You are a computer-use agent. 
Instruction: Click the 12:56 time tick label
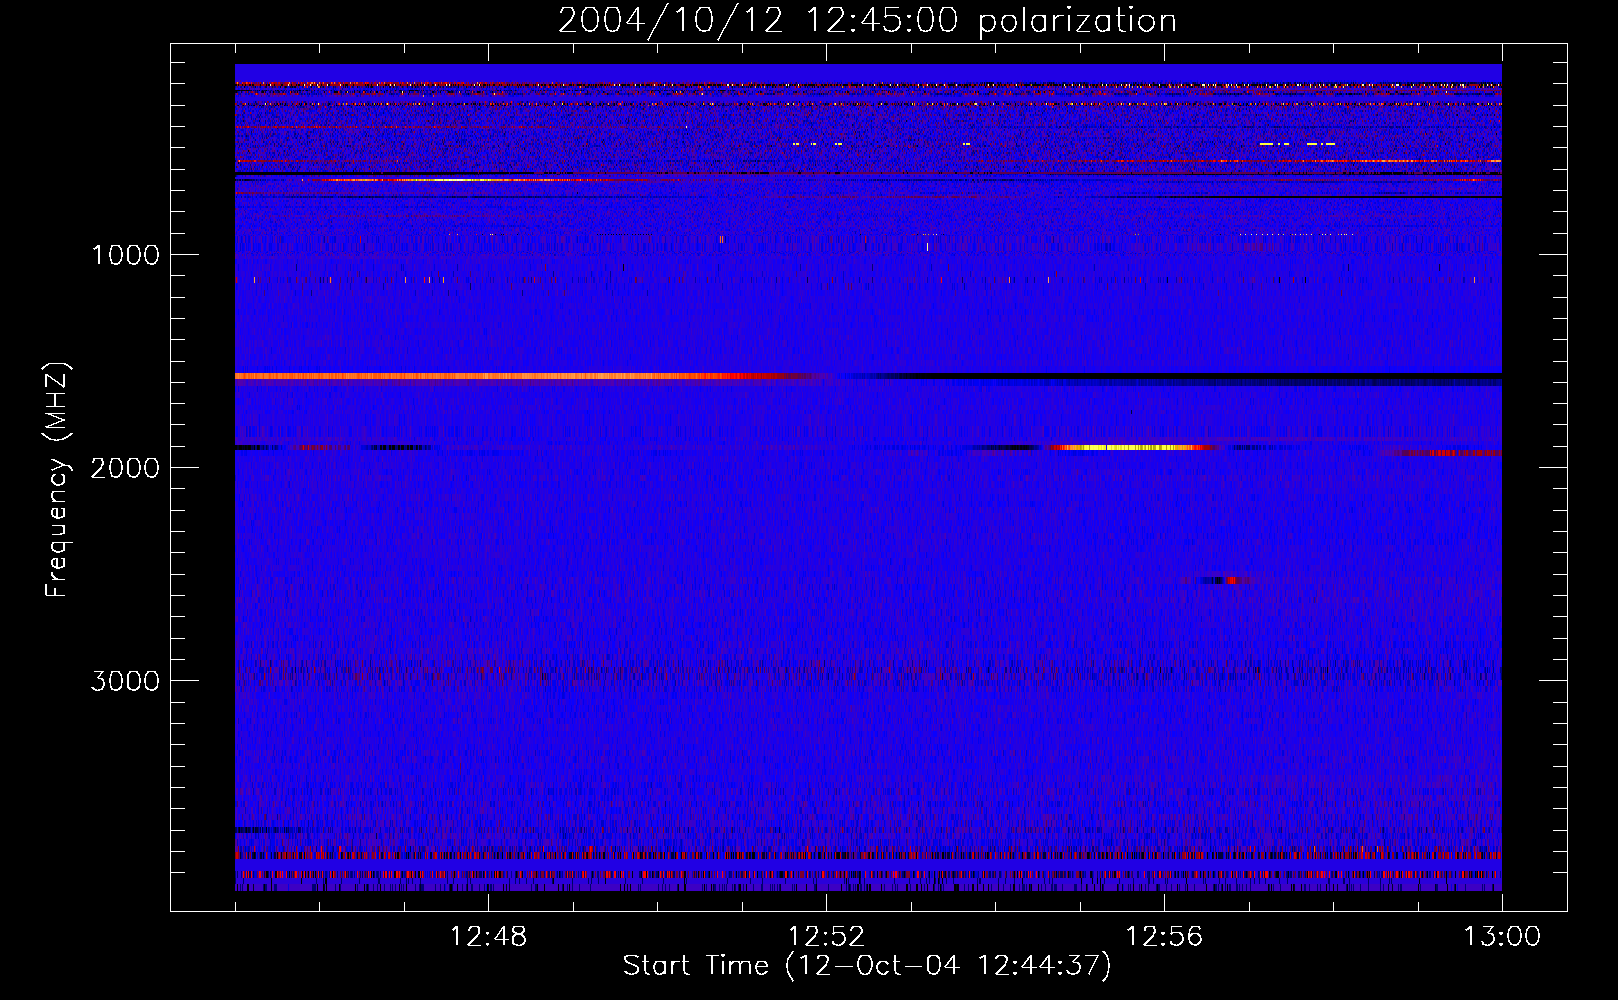coord(1164,937)
